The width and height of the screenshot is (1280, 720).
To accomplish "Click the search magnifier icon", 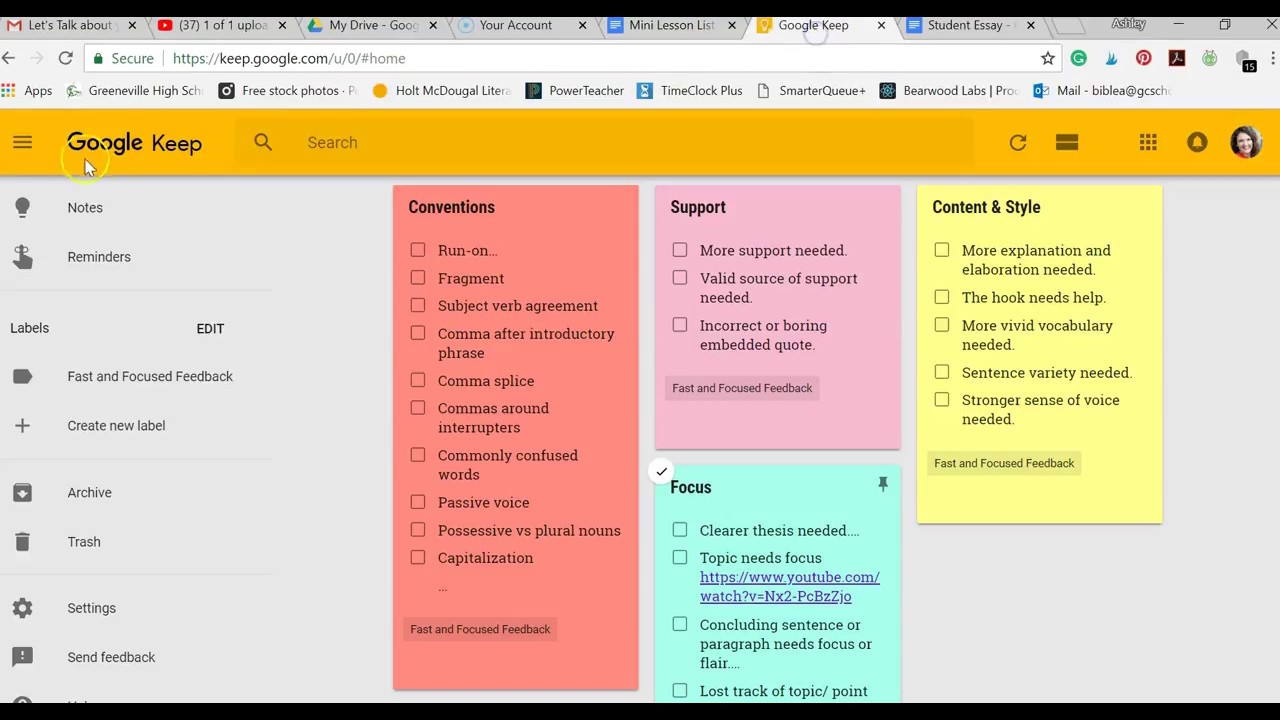I will click(263, 142).
